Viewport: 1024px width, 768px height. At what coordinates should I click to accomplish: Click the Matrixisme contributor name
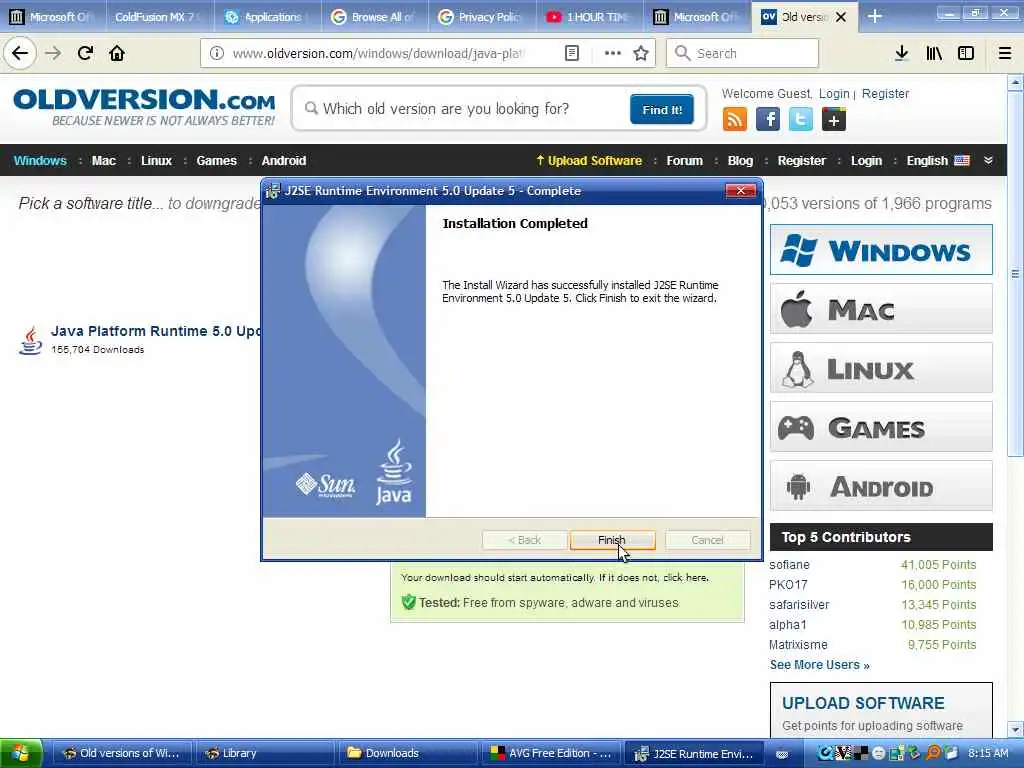(x=798, y=645)
